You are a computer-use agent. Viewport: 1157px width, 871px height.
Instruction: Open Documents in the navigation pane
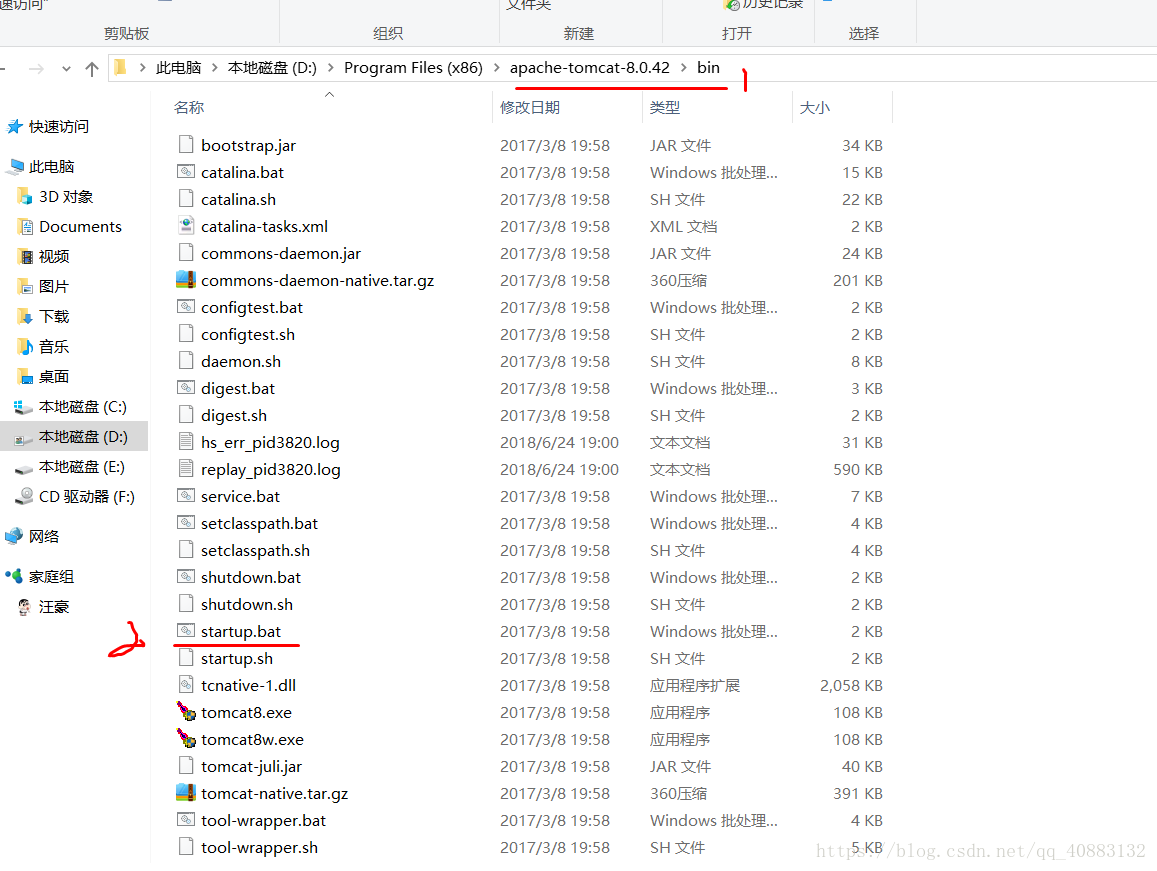[80, 227]
